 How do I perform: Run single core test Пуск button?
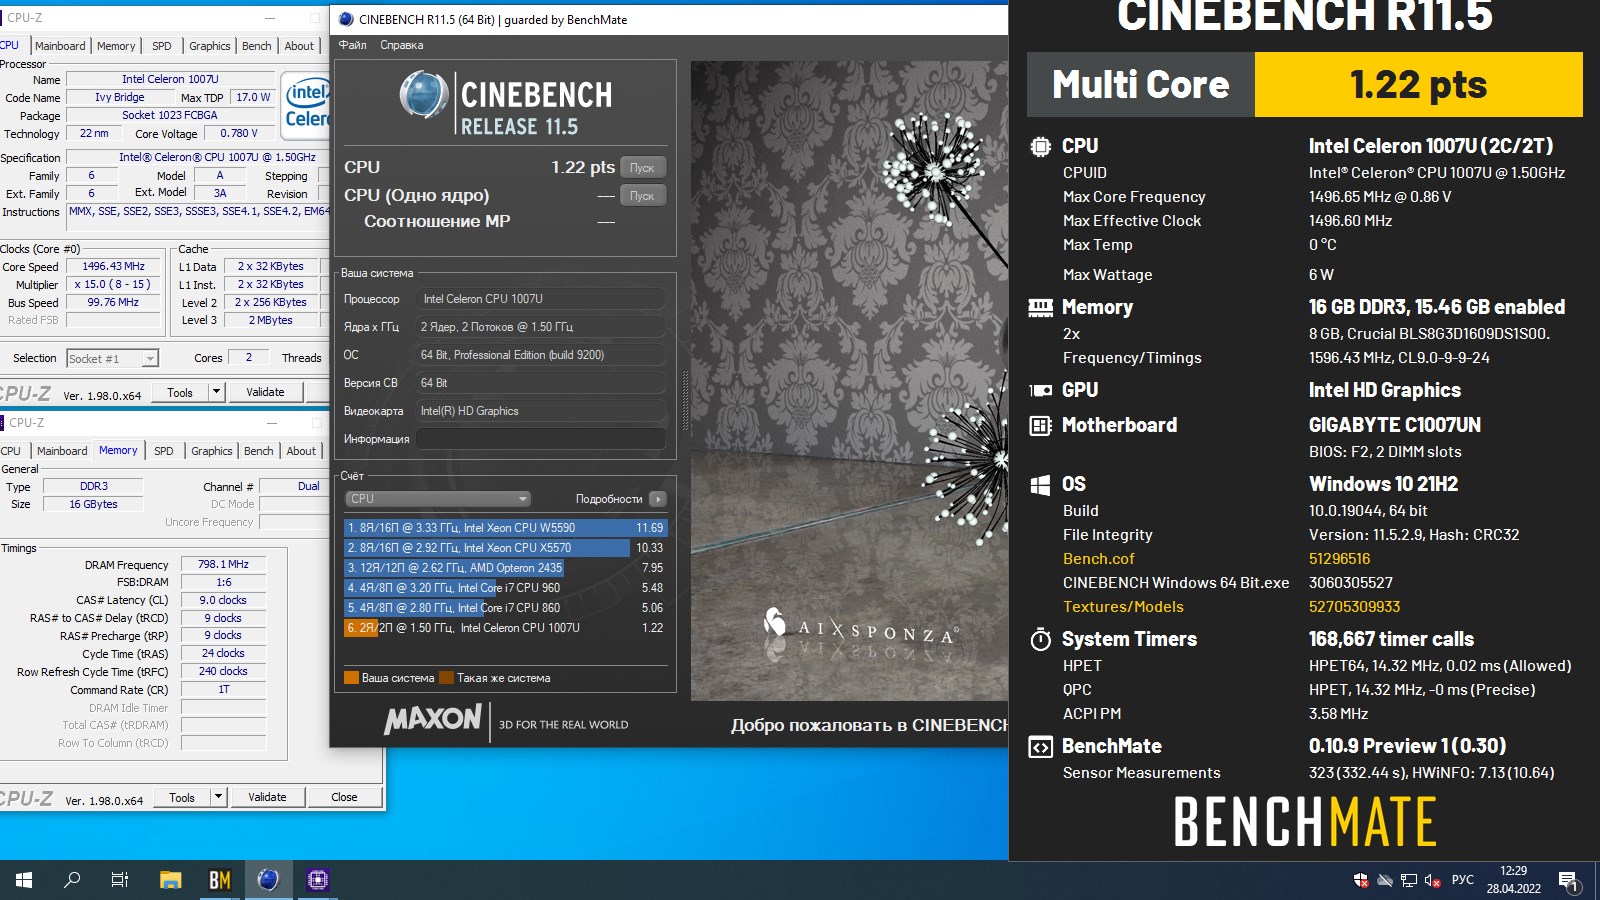coord(642,195)
